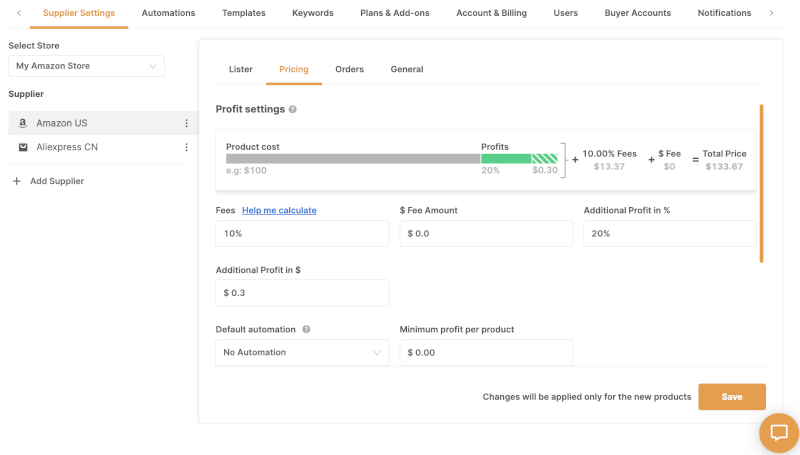Click the tabs forward arrow
The width and height of the screenshot is (800, 455).
click(771, 13)
